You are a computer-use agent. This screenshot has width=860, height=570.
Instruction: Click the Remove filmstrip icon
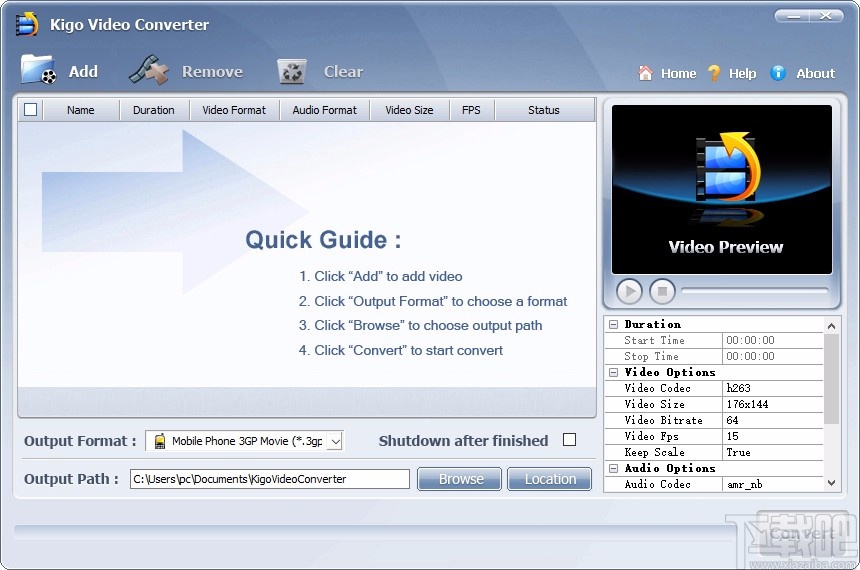click(149, 70)
